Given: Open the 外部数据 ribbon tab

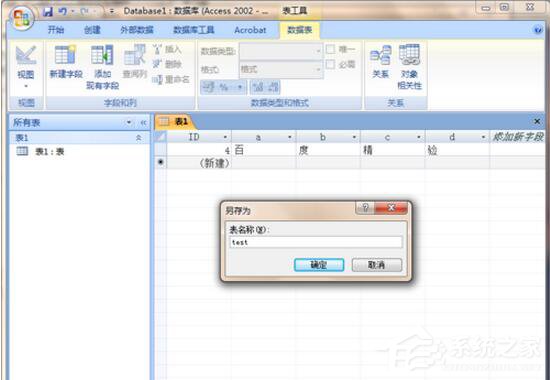Looking at the screenshot, I should (x=137, y=30).
